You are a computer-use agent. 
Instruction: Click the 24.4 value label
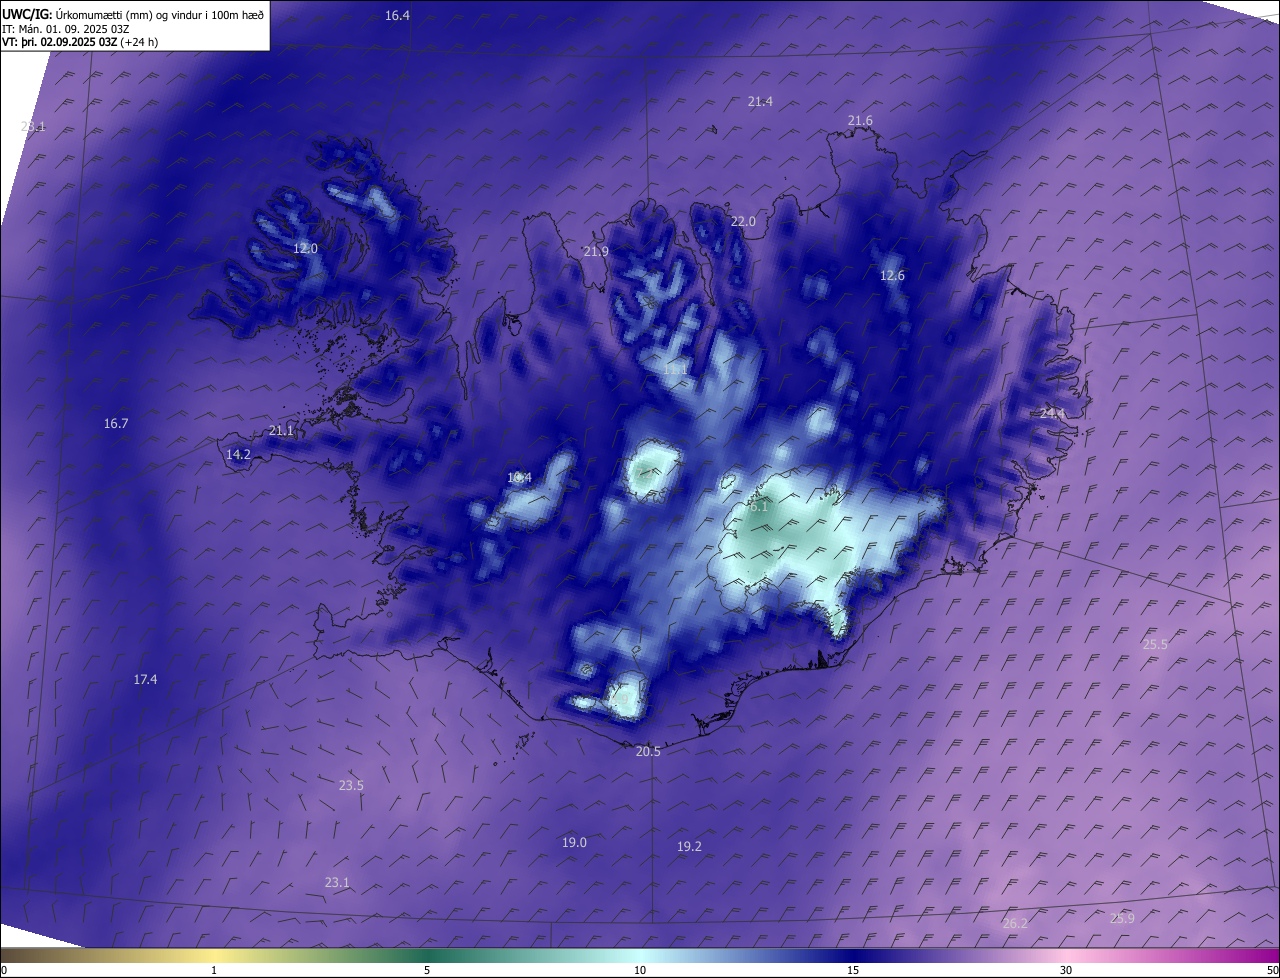click(x=1052, y=413)
